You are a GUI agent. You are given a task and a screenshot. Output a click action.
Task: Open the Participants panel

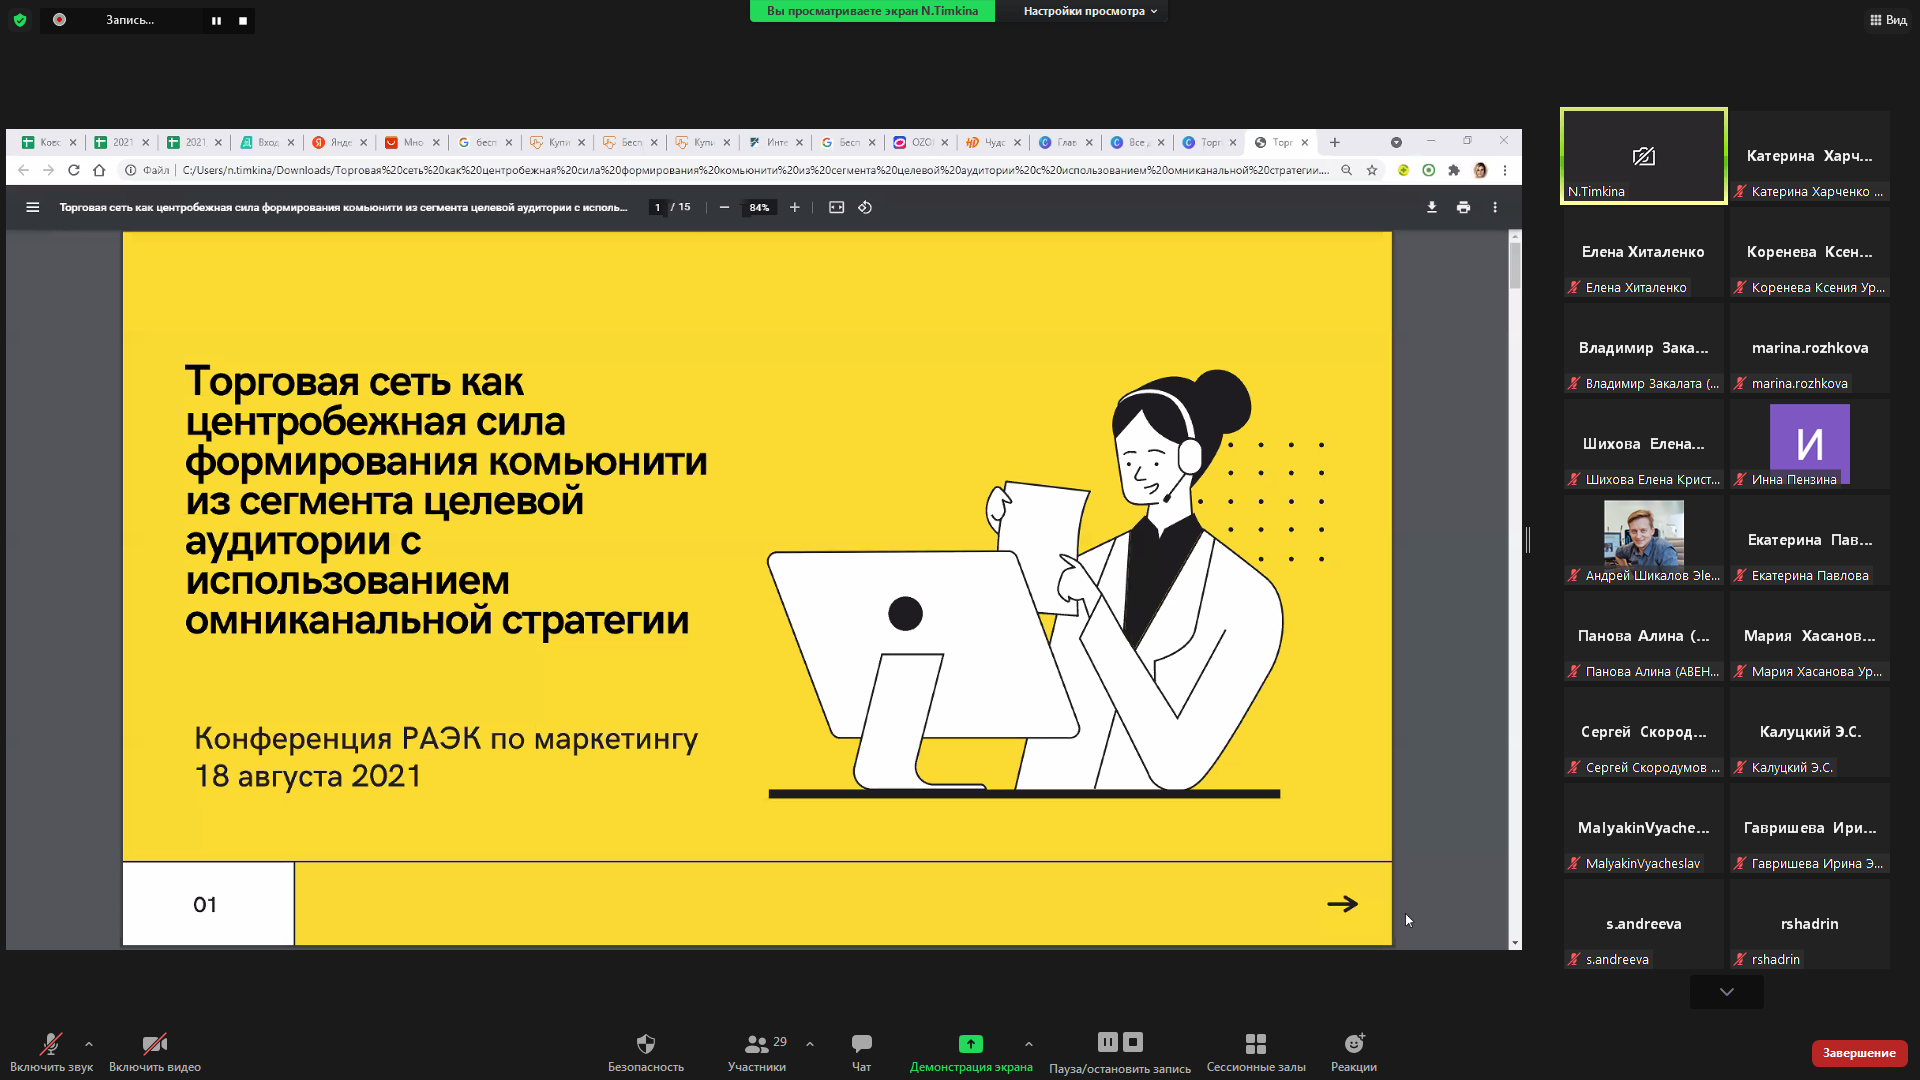point(757,1044)
